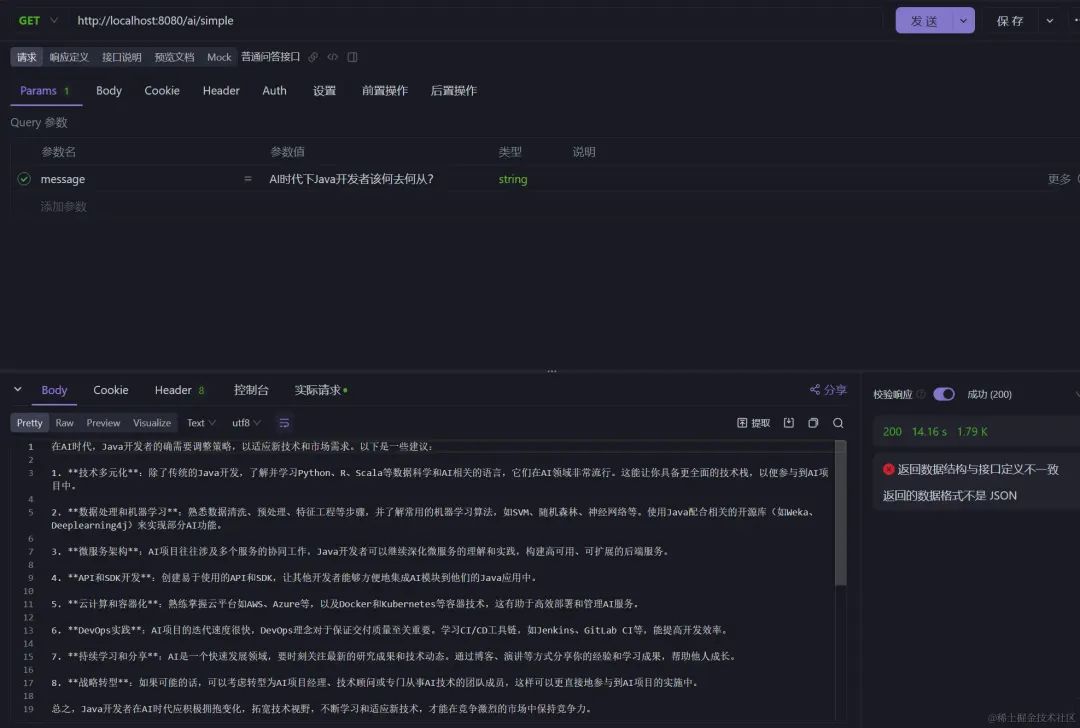Save the response using the download icon
Viewport: 1080px width, 728px height.
click(x=787, y=422)
